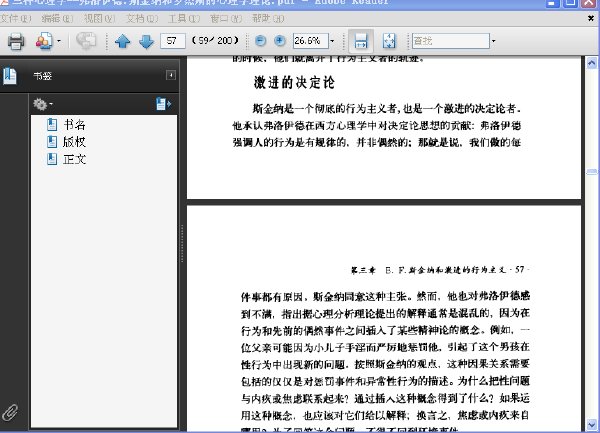
Task: Collapse the bookmarks panel header button
Action: [171, 75]
